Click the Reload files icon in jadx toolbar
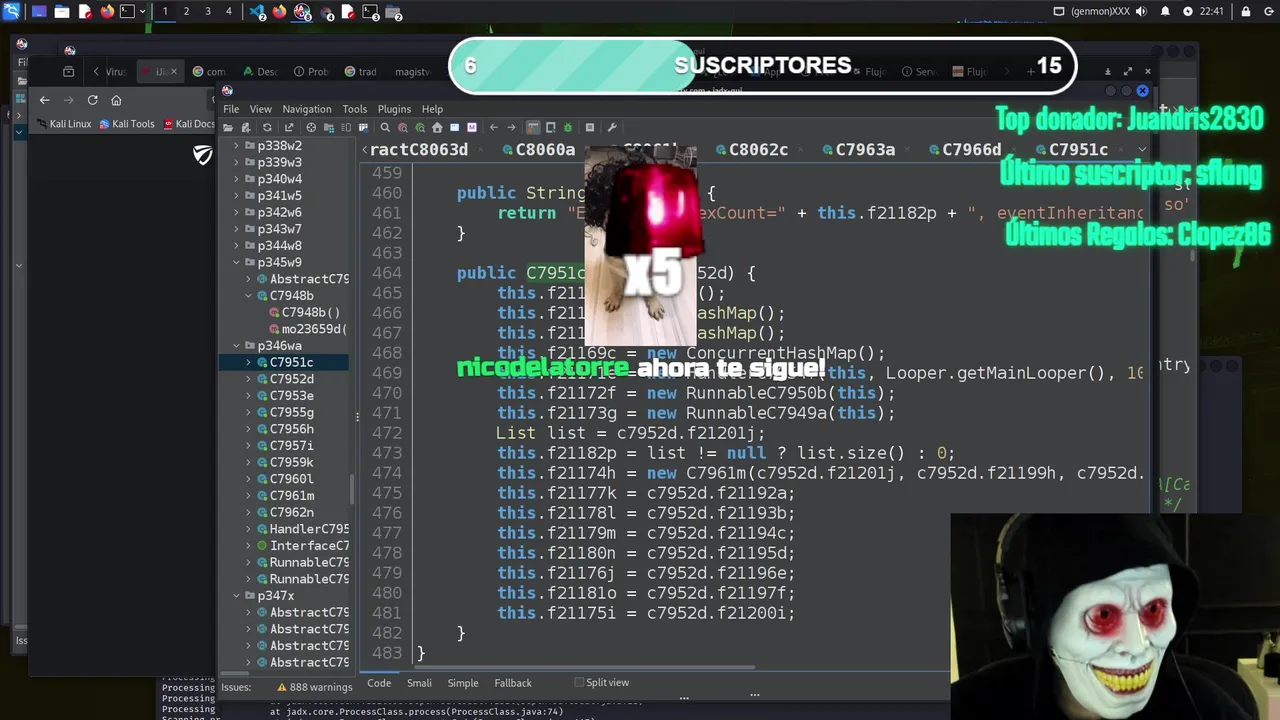 (x=267, y=127)
